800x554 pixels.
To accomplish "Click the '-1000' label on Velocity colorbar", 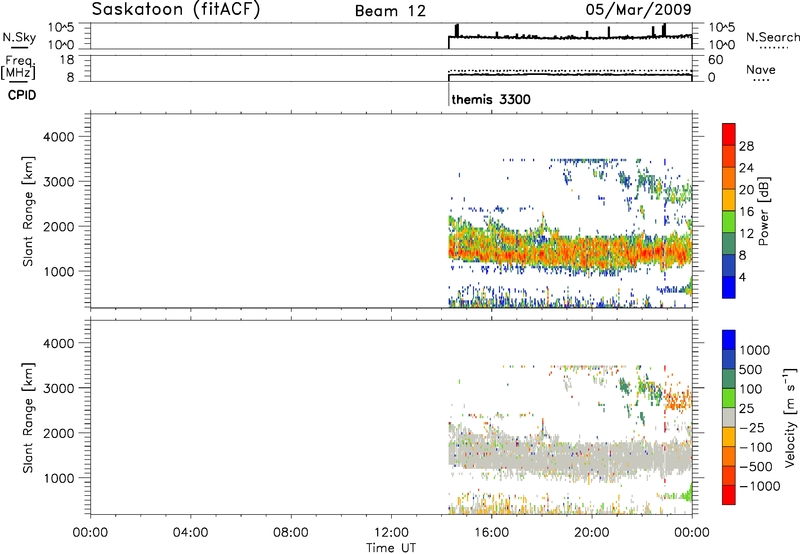I will click(x=759, y=486).
